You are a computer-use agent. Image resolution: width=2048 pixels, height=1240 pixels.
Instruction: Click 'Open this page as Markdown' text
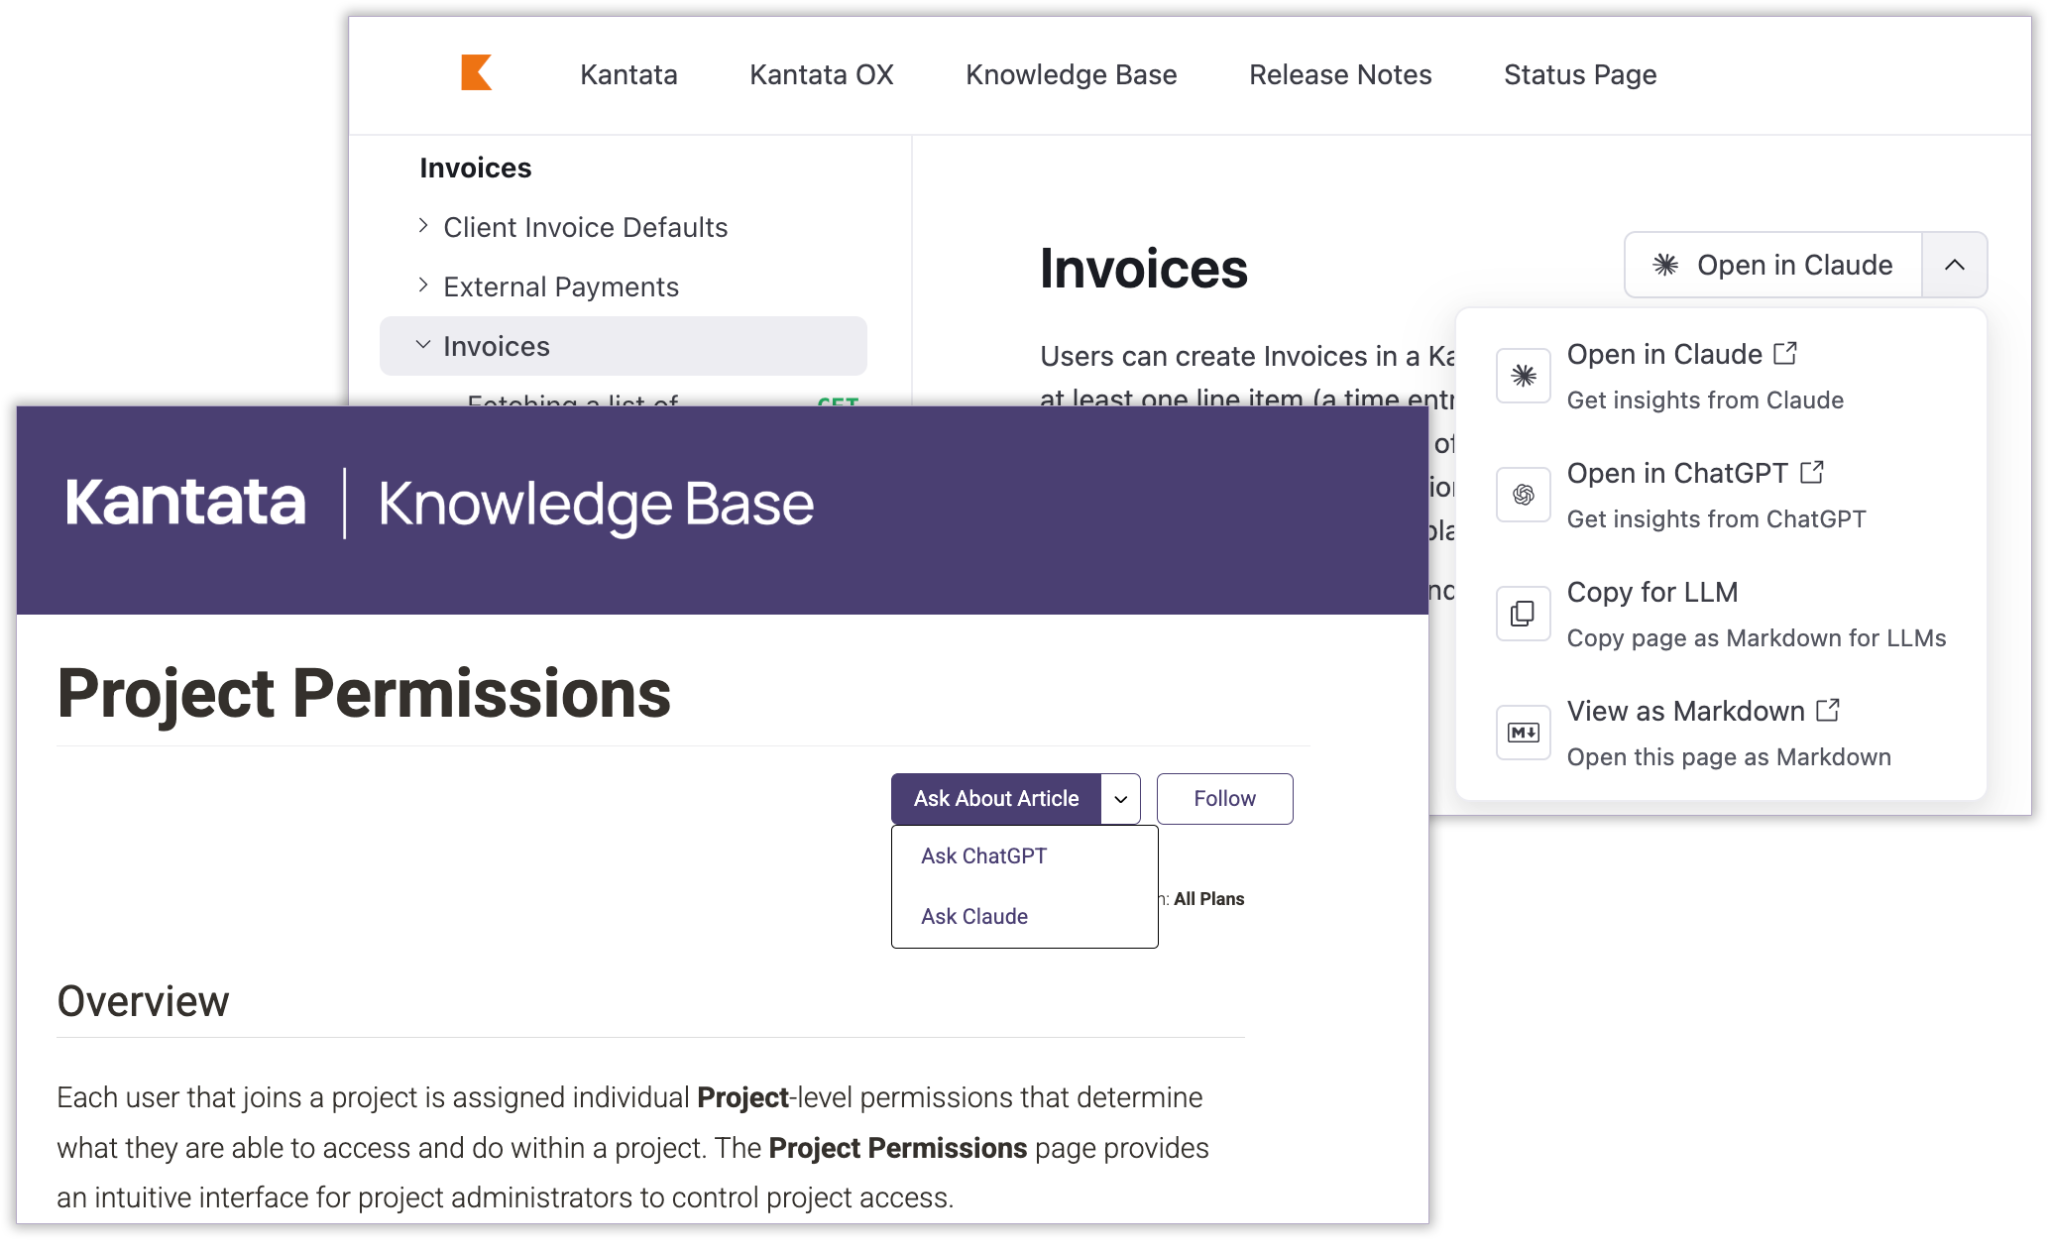click(1729, 757)
